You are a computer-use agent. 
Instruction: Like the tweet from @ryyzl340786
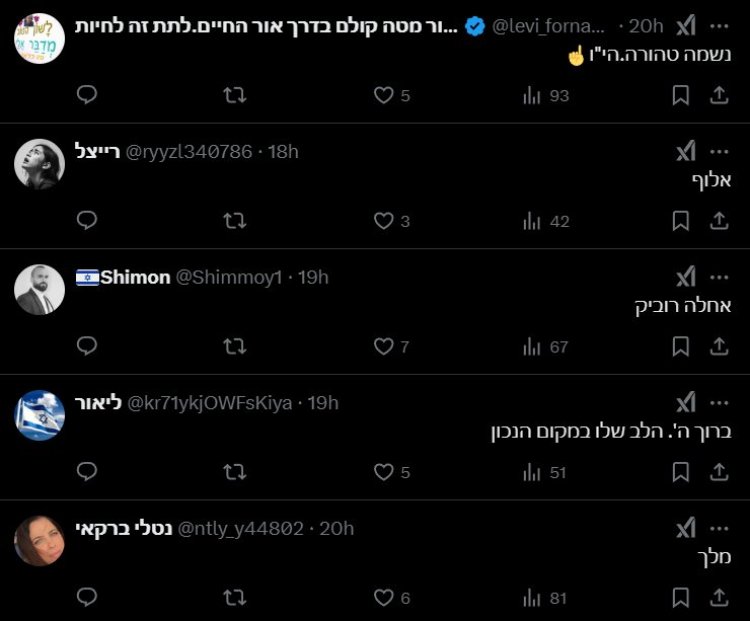tap(384, 221)
